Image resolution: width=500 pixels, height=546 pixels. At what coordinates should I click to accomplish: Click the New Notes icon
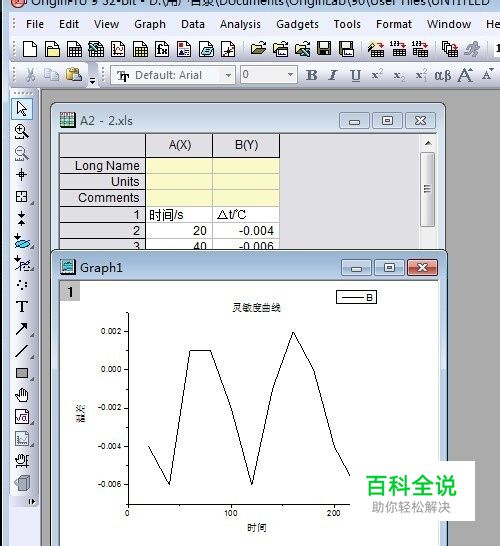pos(206,49)
